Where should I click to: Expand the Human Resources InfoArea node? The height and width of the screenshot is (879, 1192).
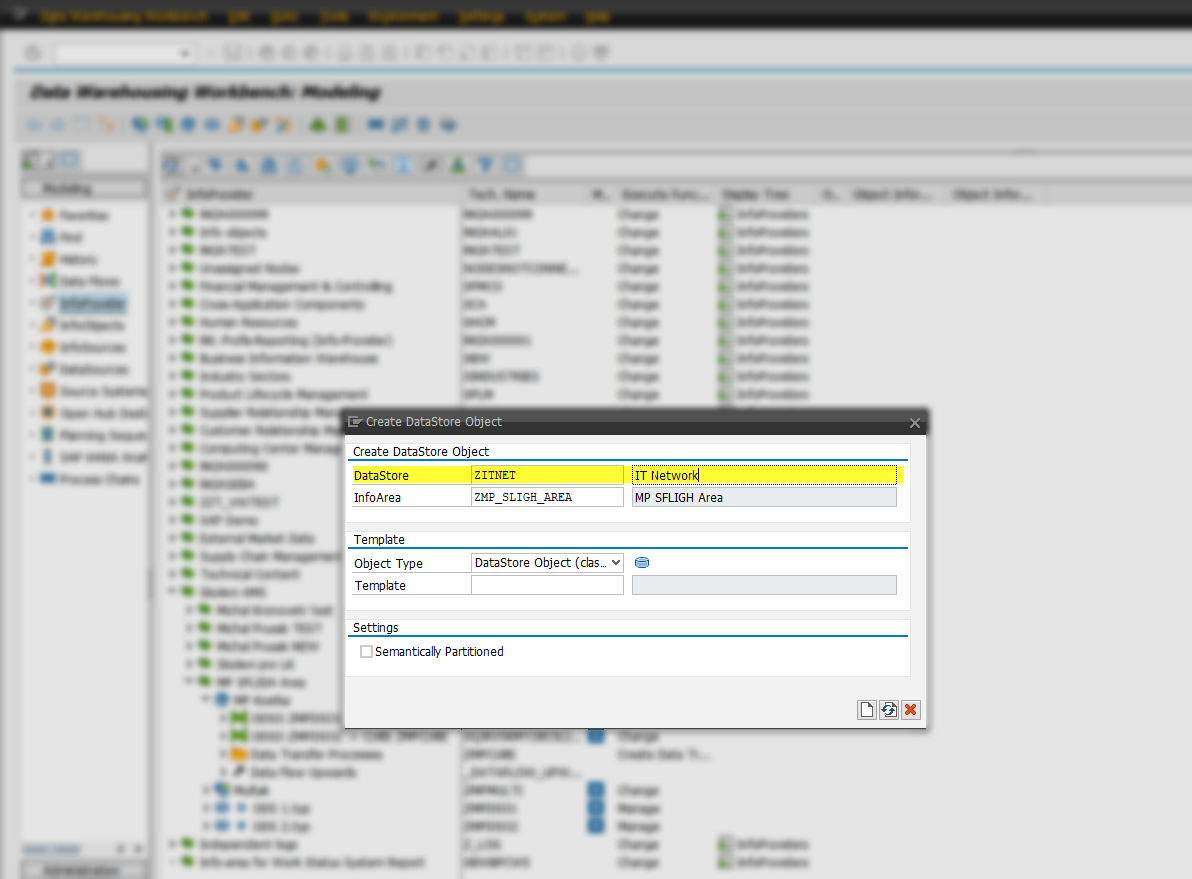[x=172, y=323]
